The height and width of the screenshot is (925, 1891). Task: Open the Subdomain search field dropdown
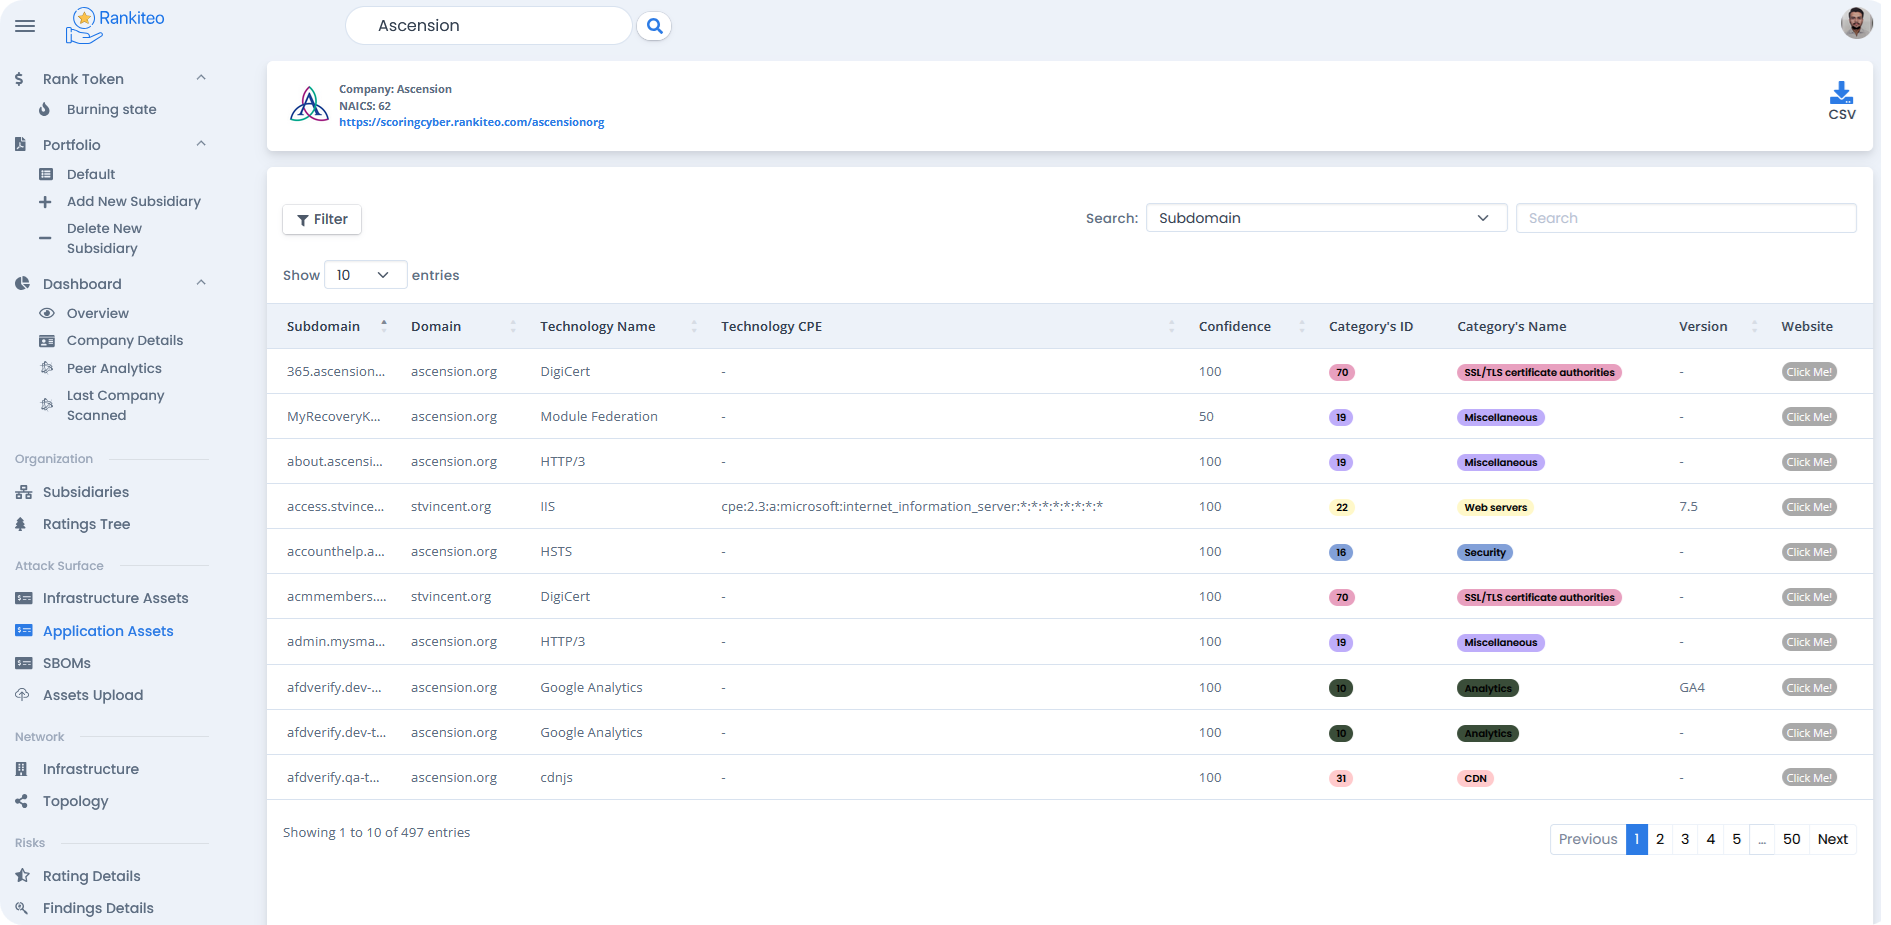(x=1325, y=218)
